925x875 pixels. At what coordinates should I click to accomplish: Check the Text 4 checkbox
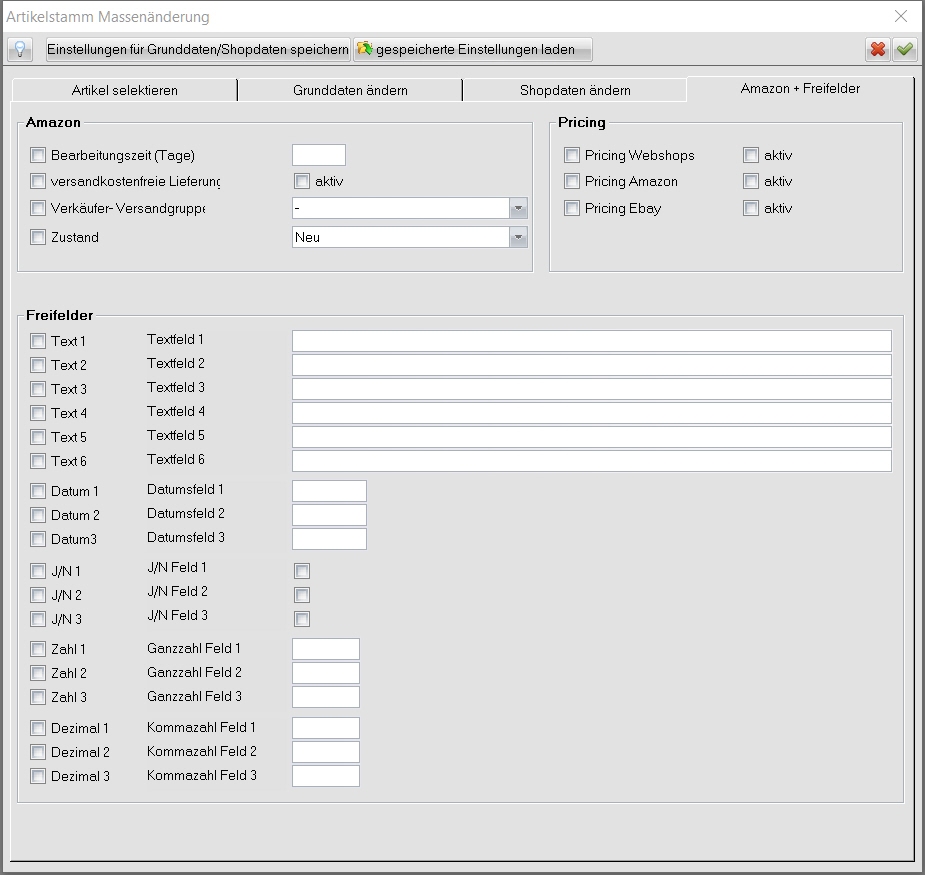click(38, 413)
